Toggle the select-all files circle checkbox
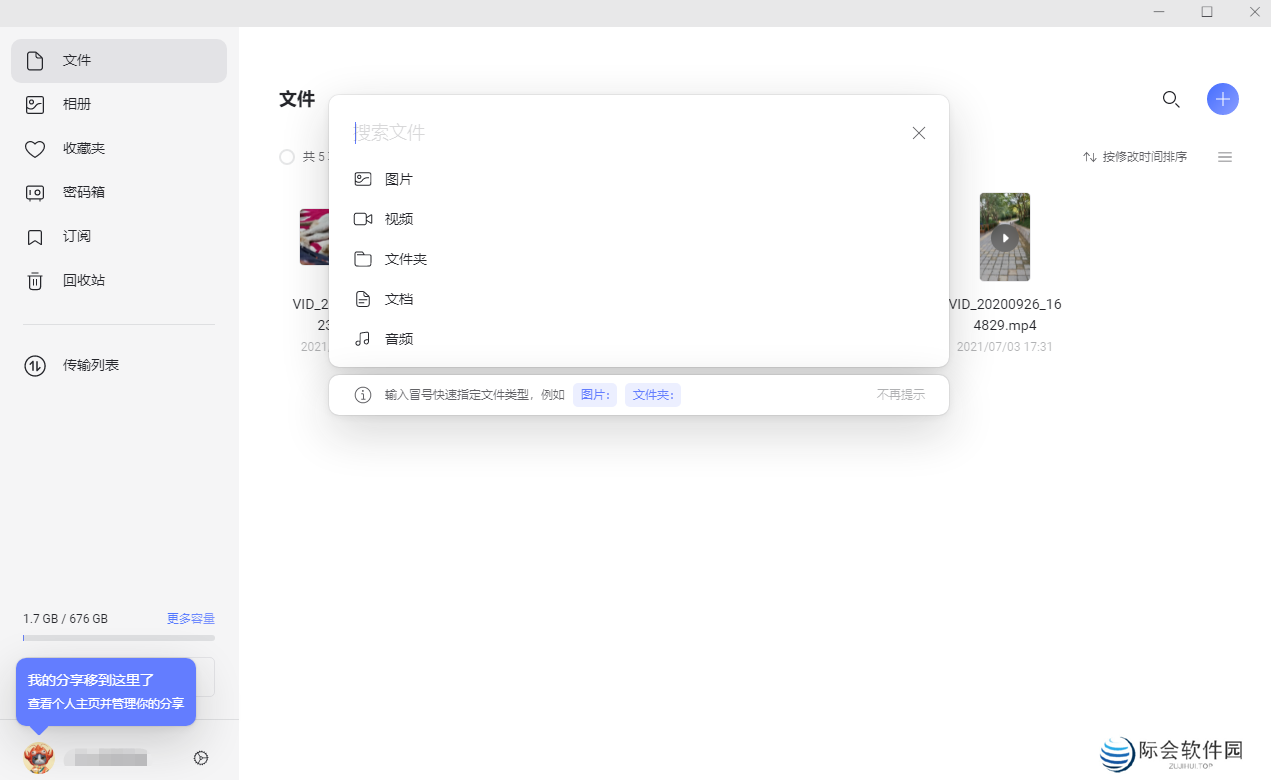Viewport: 1271px width, 780px height. (287, 157)
